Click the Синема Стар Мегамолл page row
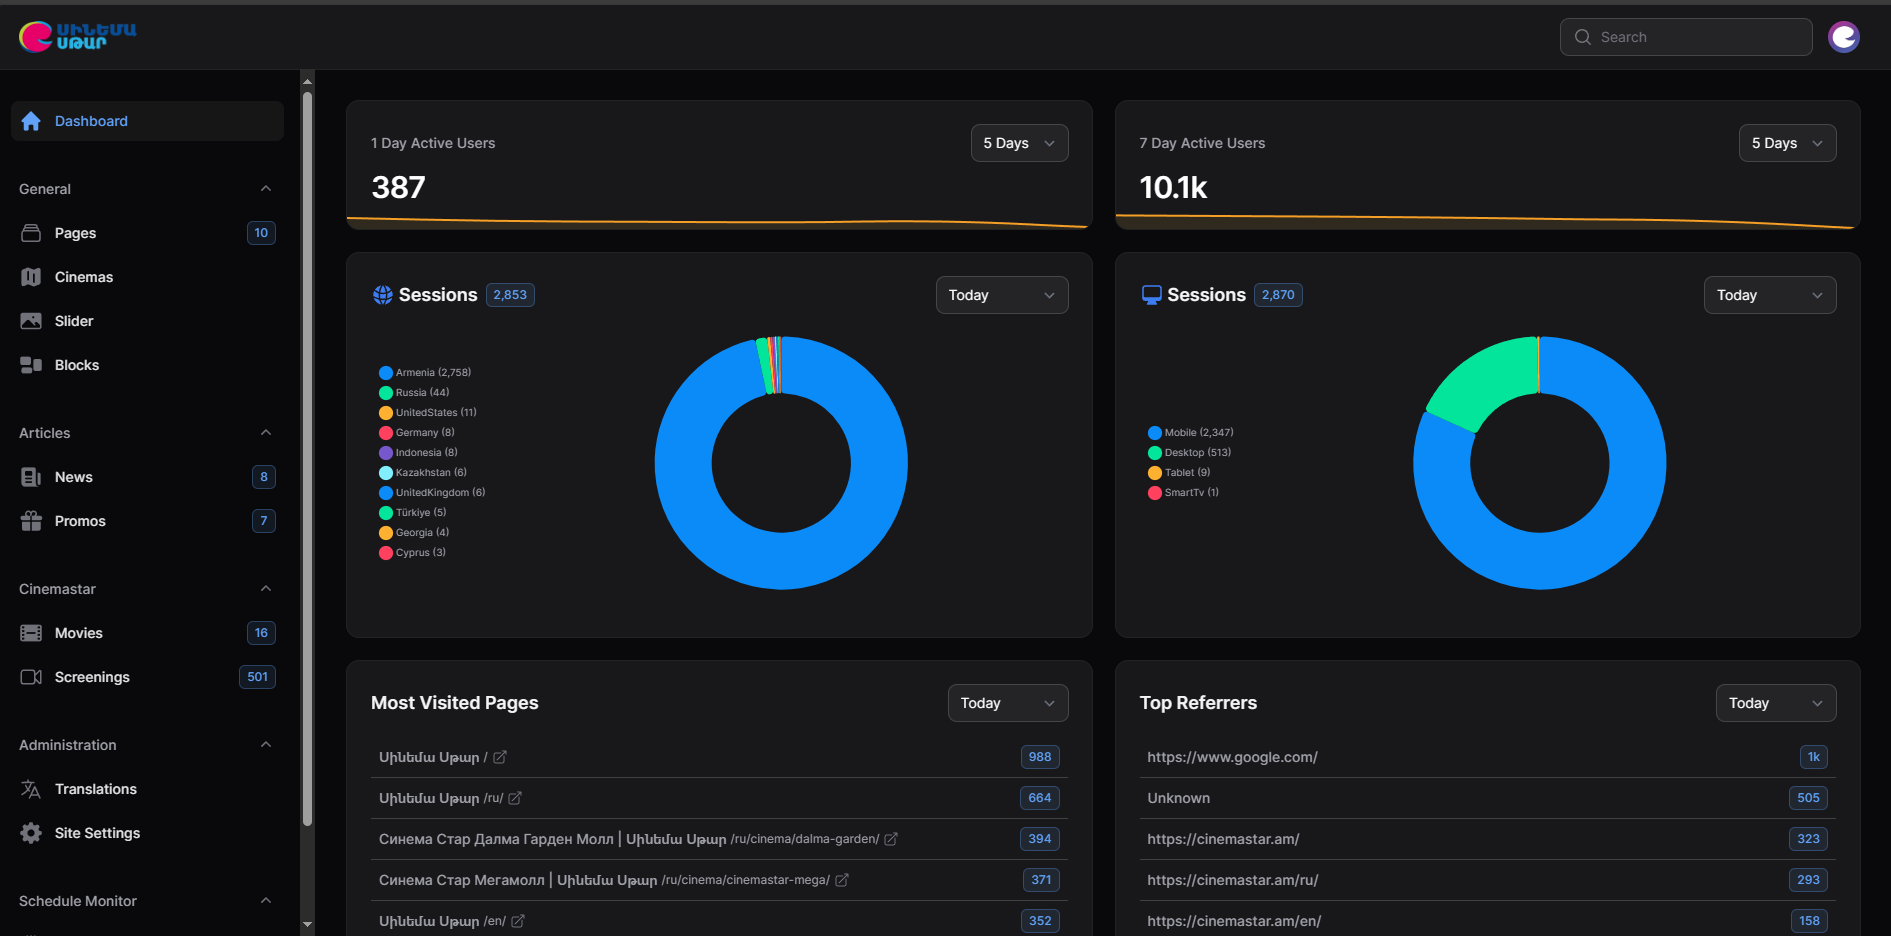The image size is (1891, 936). pos(719,880)
